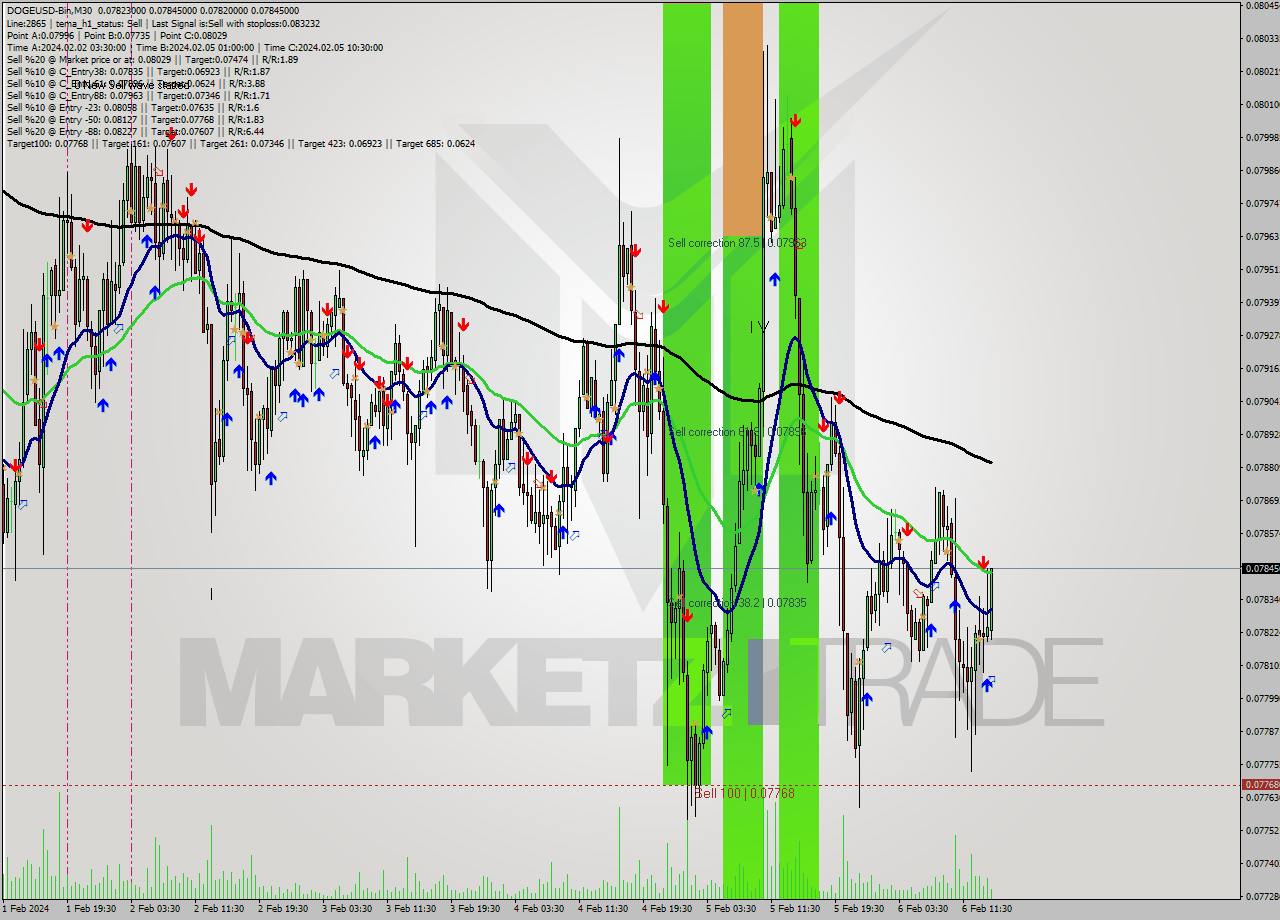This screenshot has width=1280, height=920.
Task: Click the '3 Feb 11:30' time axis label
Action: coord(410,909)
